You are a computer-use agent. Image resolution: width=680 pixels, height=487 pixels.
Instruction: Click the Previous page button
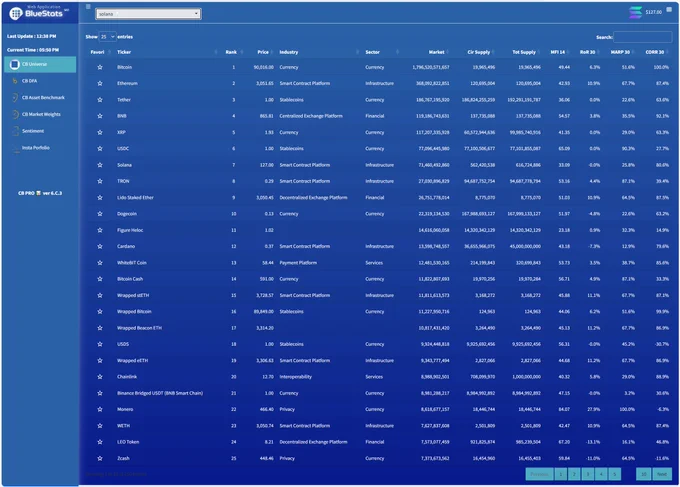pos(539,474)
